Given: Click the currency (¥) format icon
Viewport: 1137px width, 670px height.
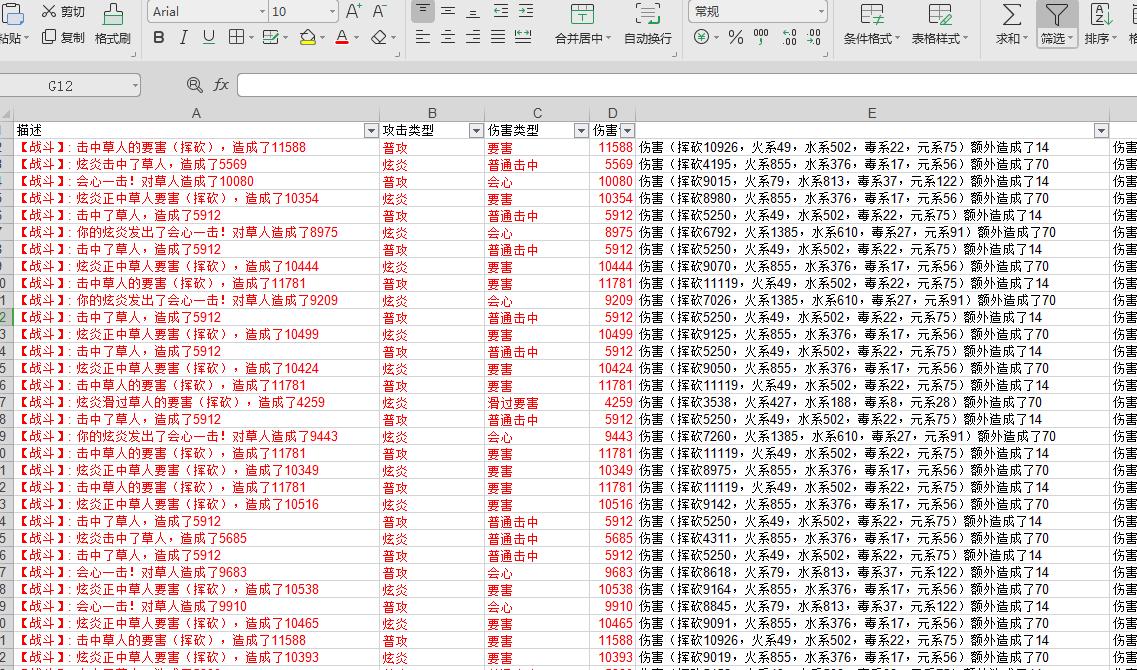Looking at the screenshot, I should pyautogui.click(x=701, y=37).
